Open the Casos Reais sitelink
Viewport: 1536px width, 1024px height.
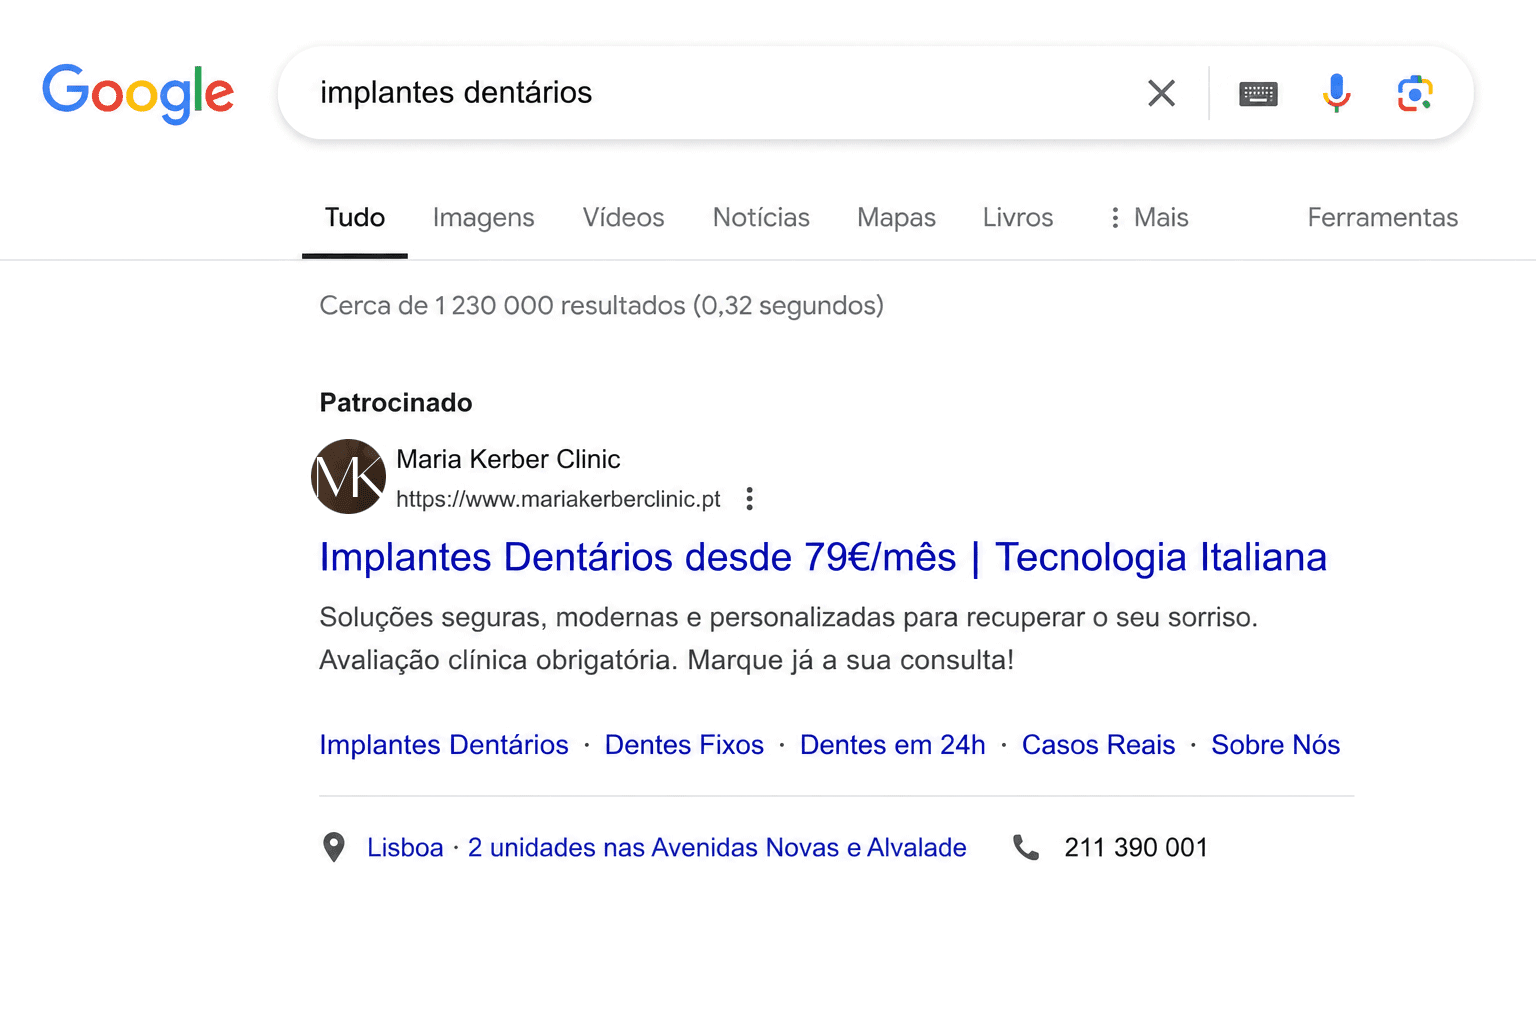[x=1098, y=745]
